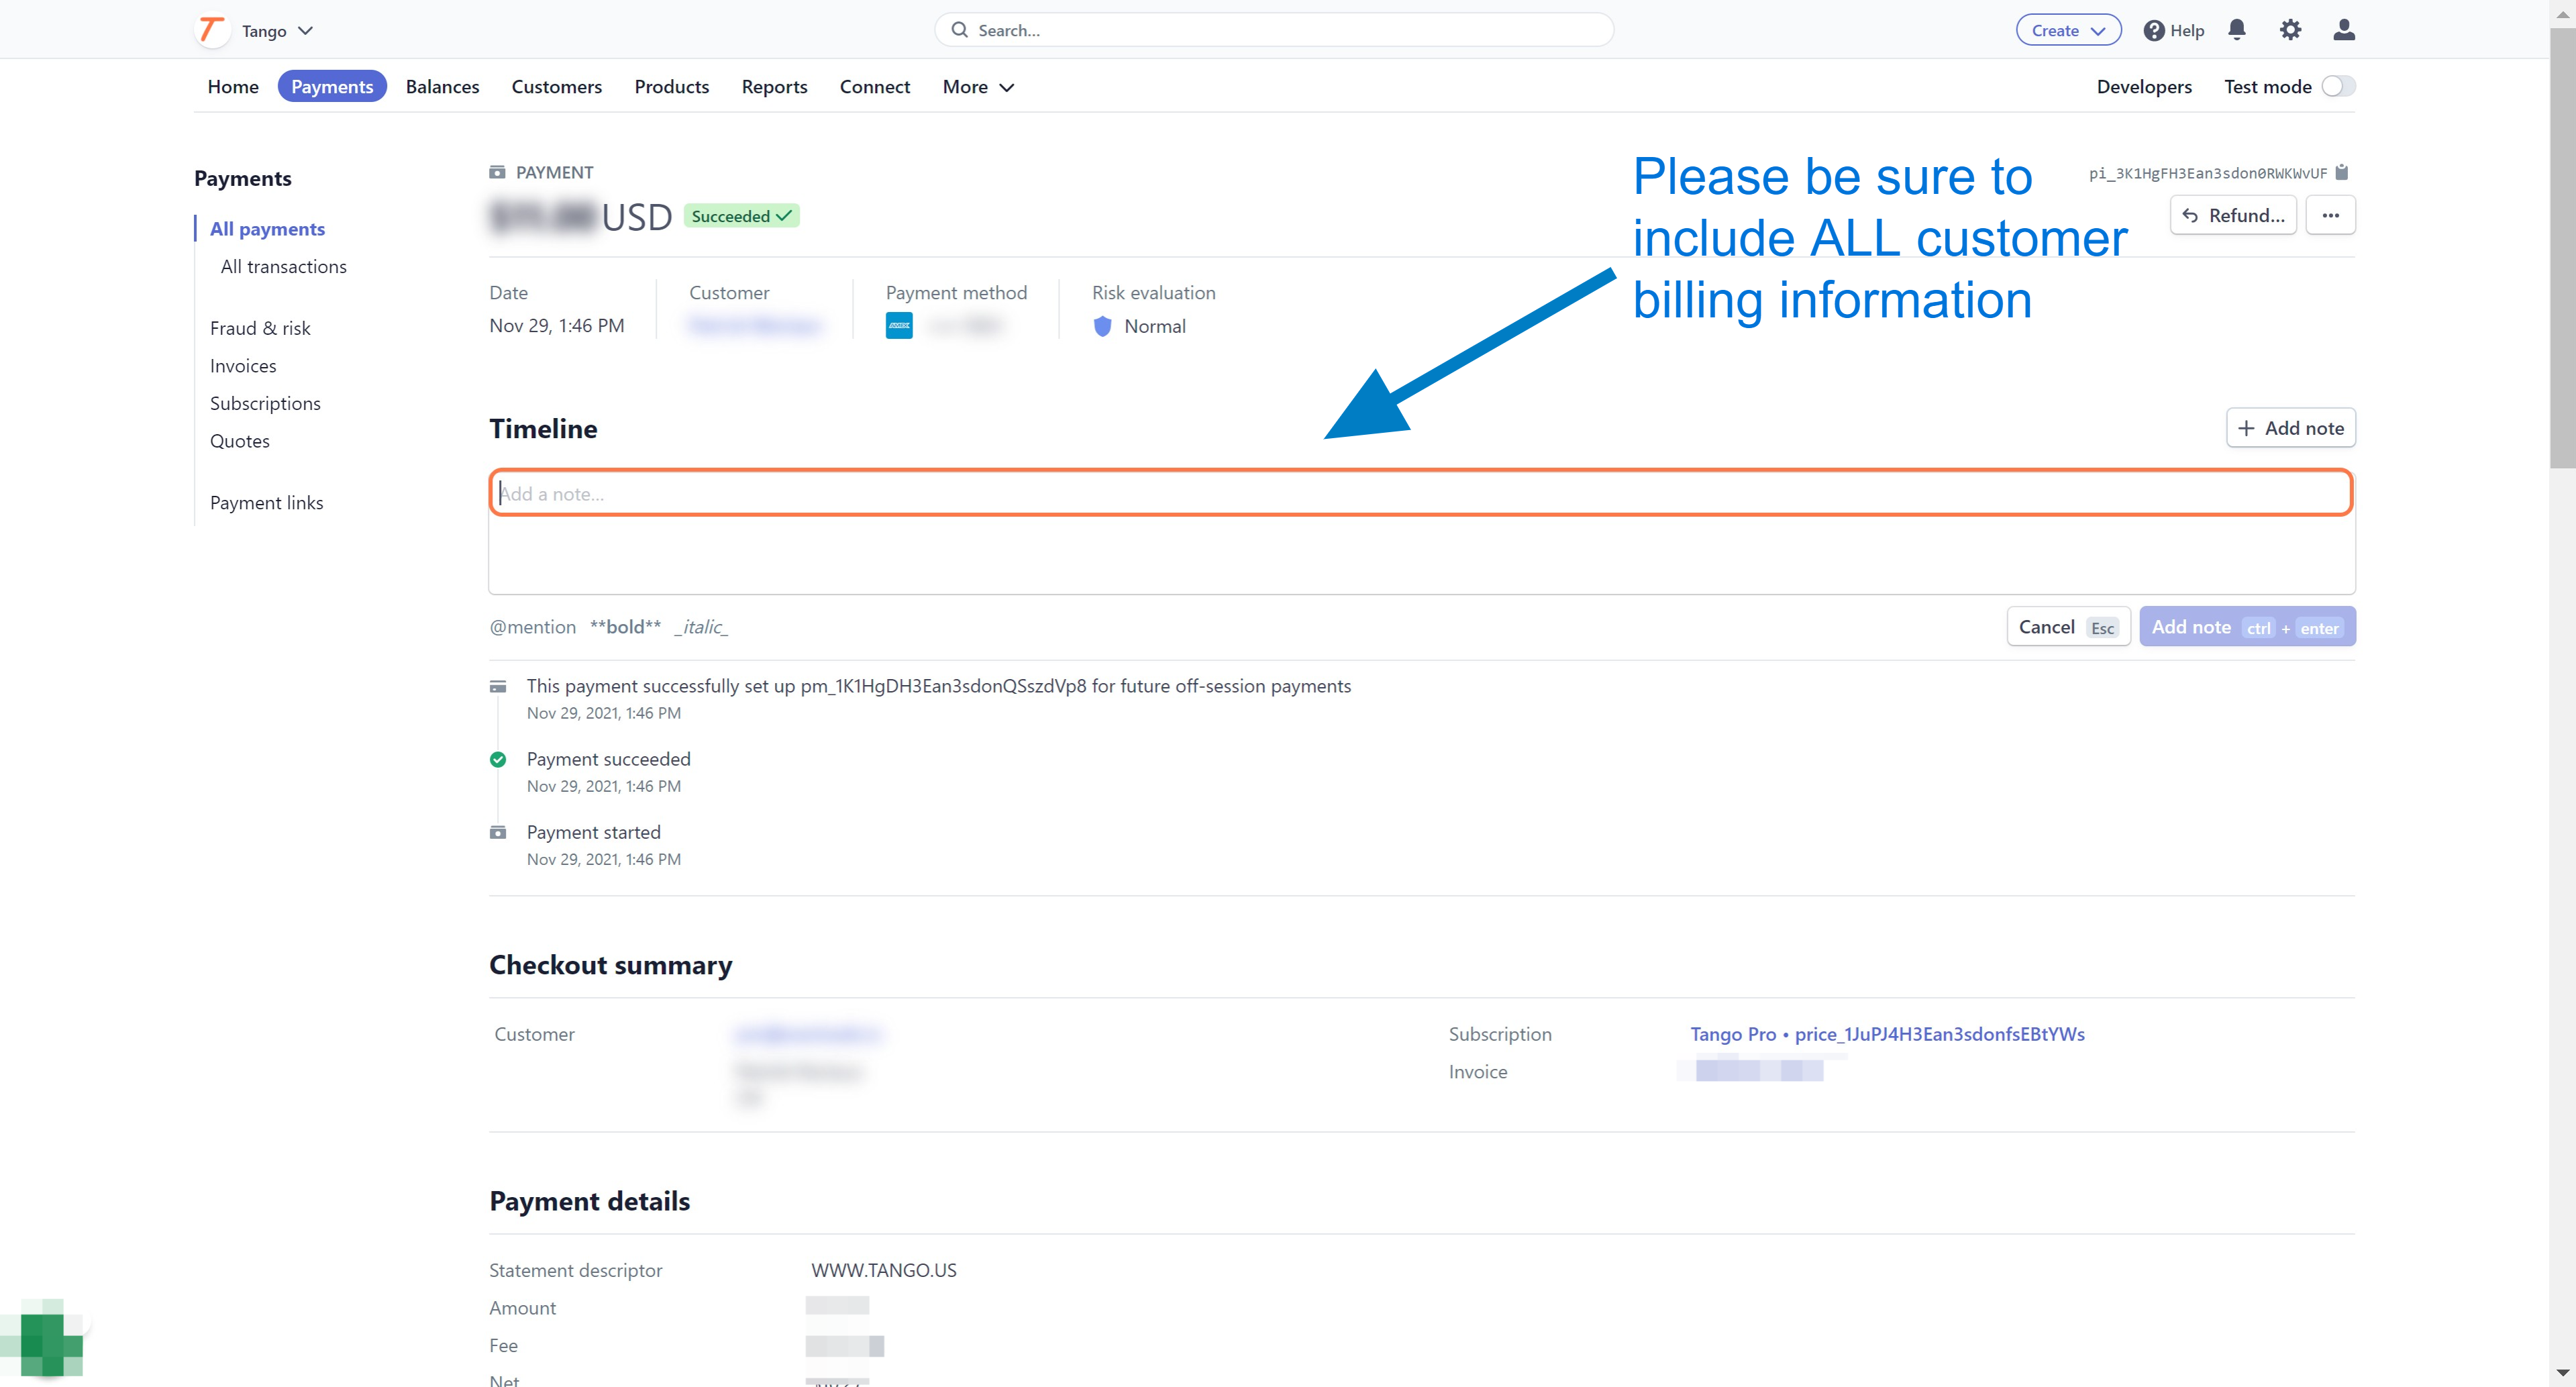The image size is (2576, 1387).
Task: Click the Help question mark icon
Action: click(2154, 30)
